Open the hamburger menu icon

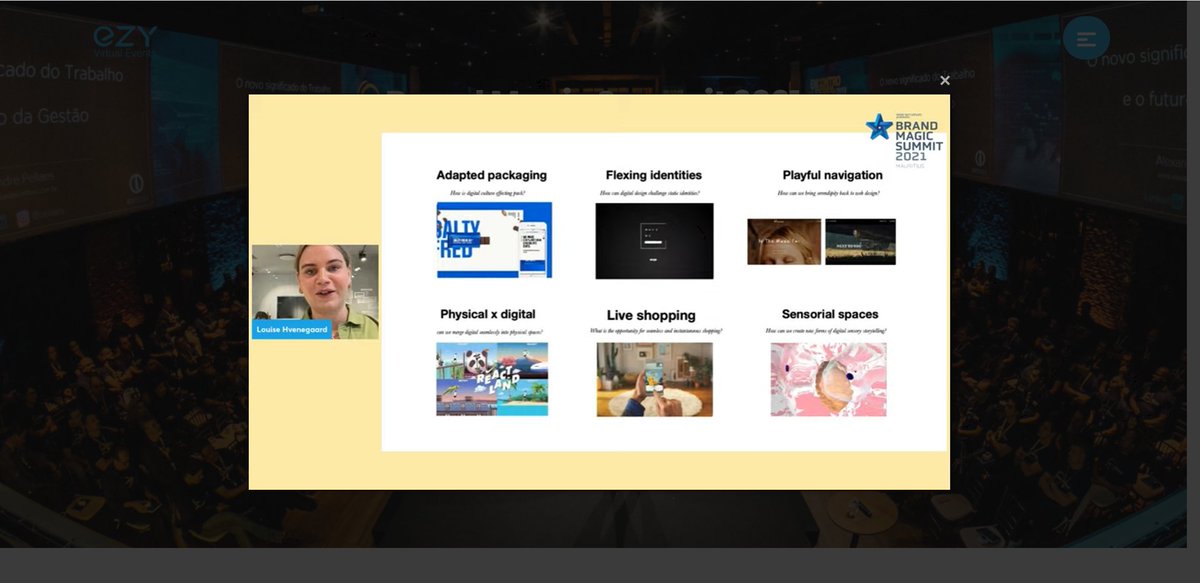pyautogui.click(x=1086, y=38)
